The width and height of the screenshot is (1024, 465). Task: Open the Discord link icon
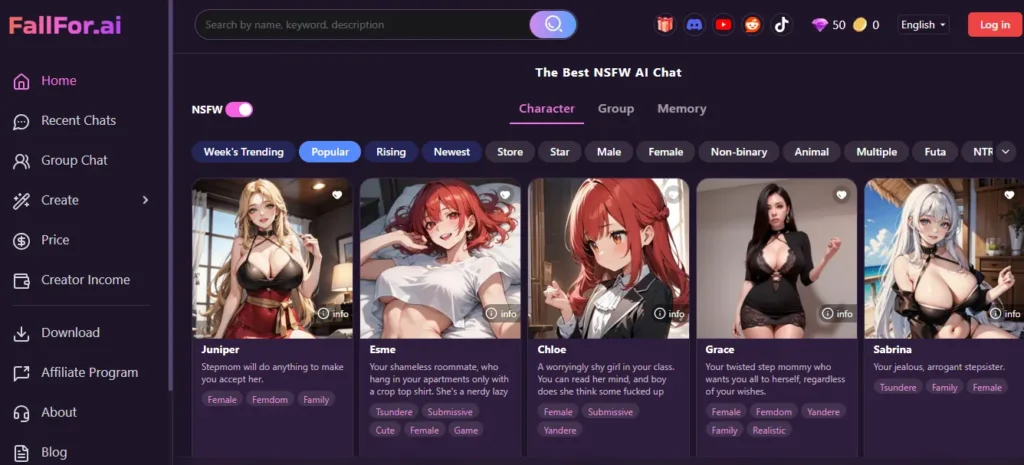pos(694,25)
